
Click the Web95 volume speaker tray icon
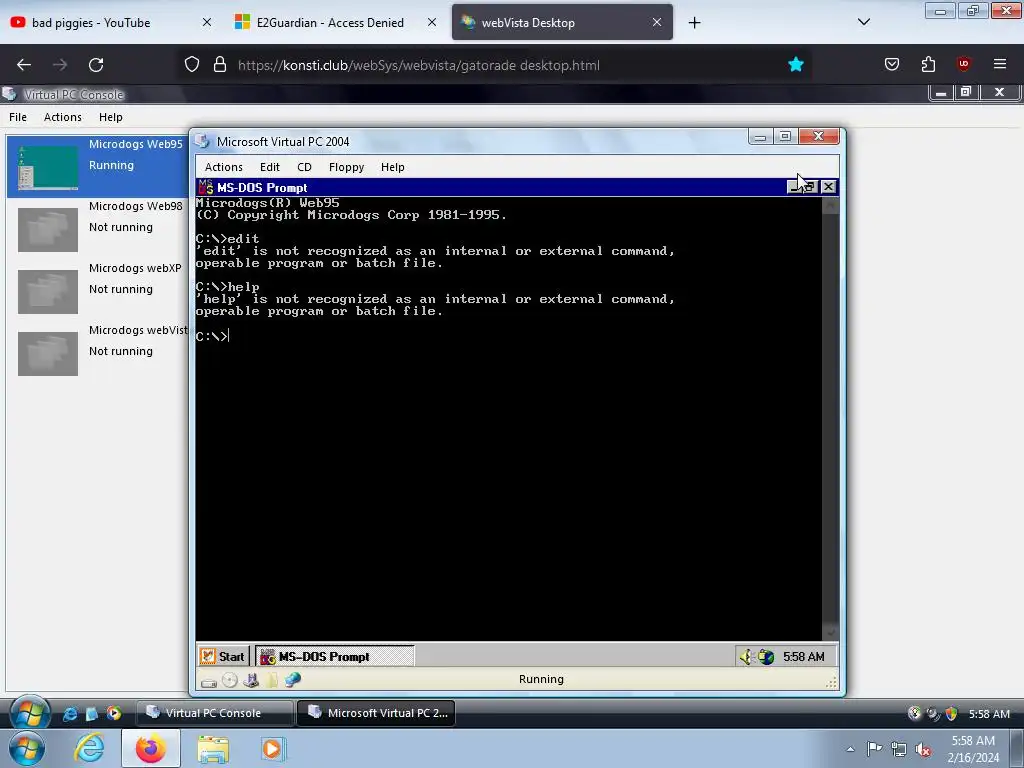tap(746, 656)
